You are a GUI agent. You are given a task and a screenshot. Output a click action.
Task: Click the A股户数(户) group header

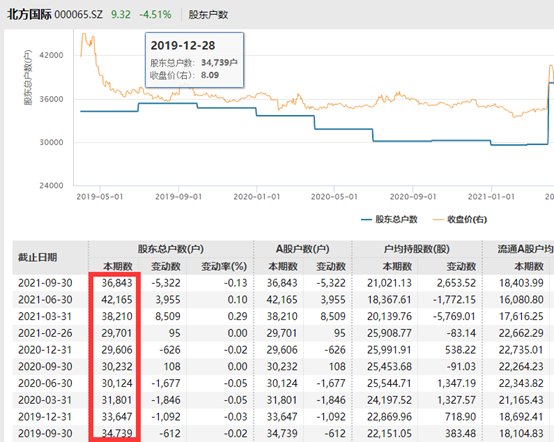[302, 249]
